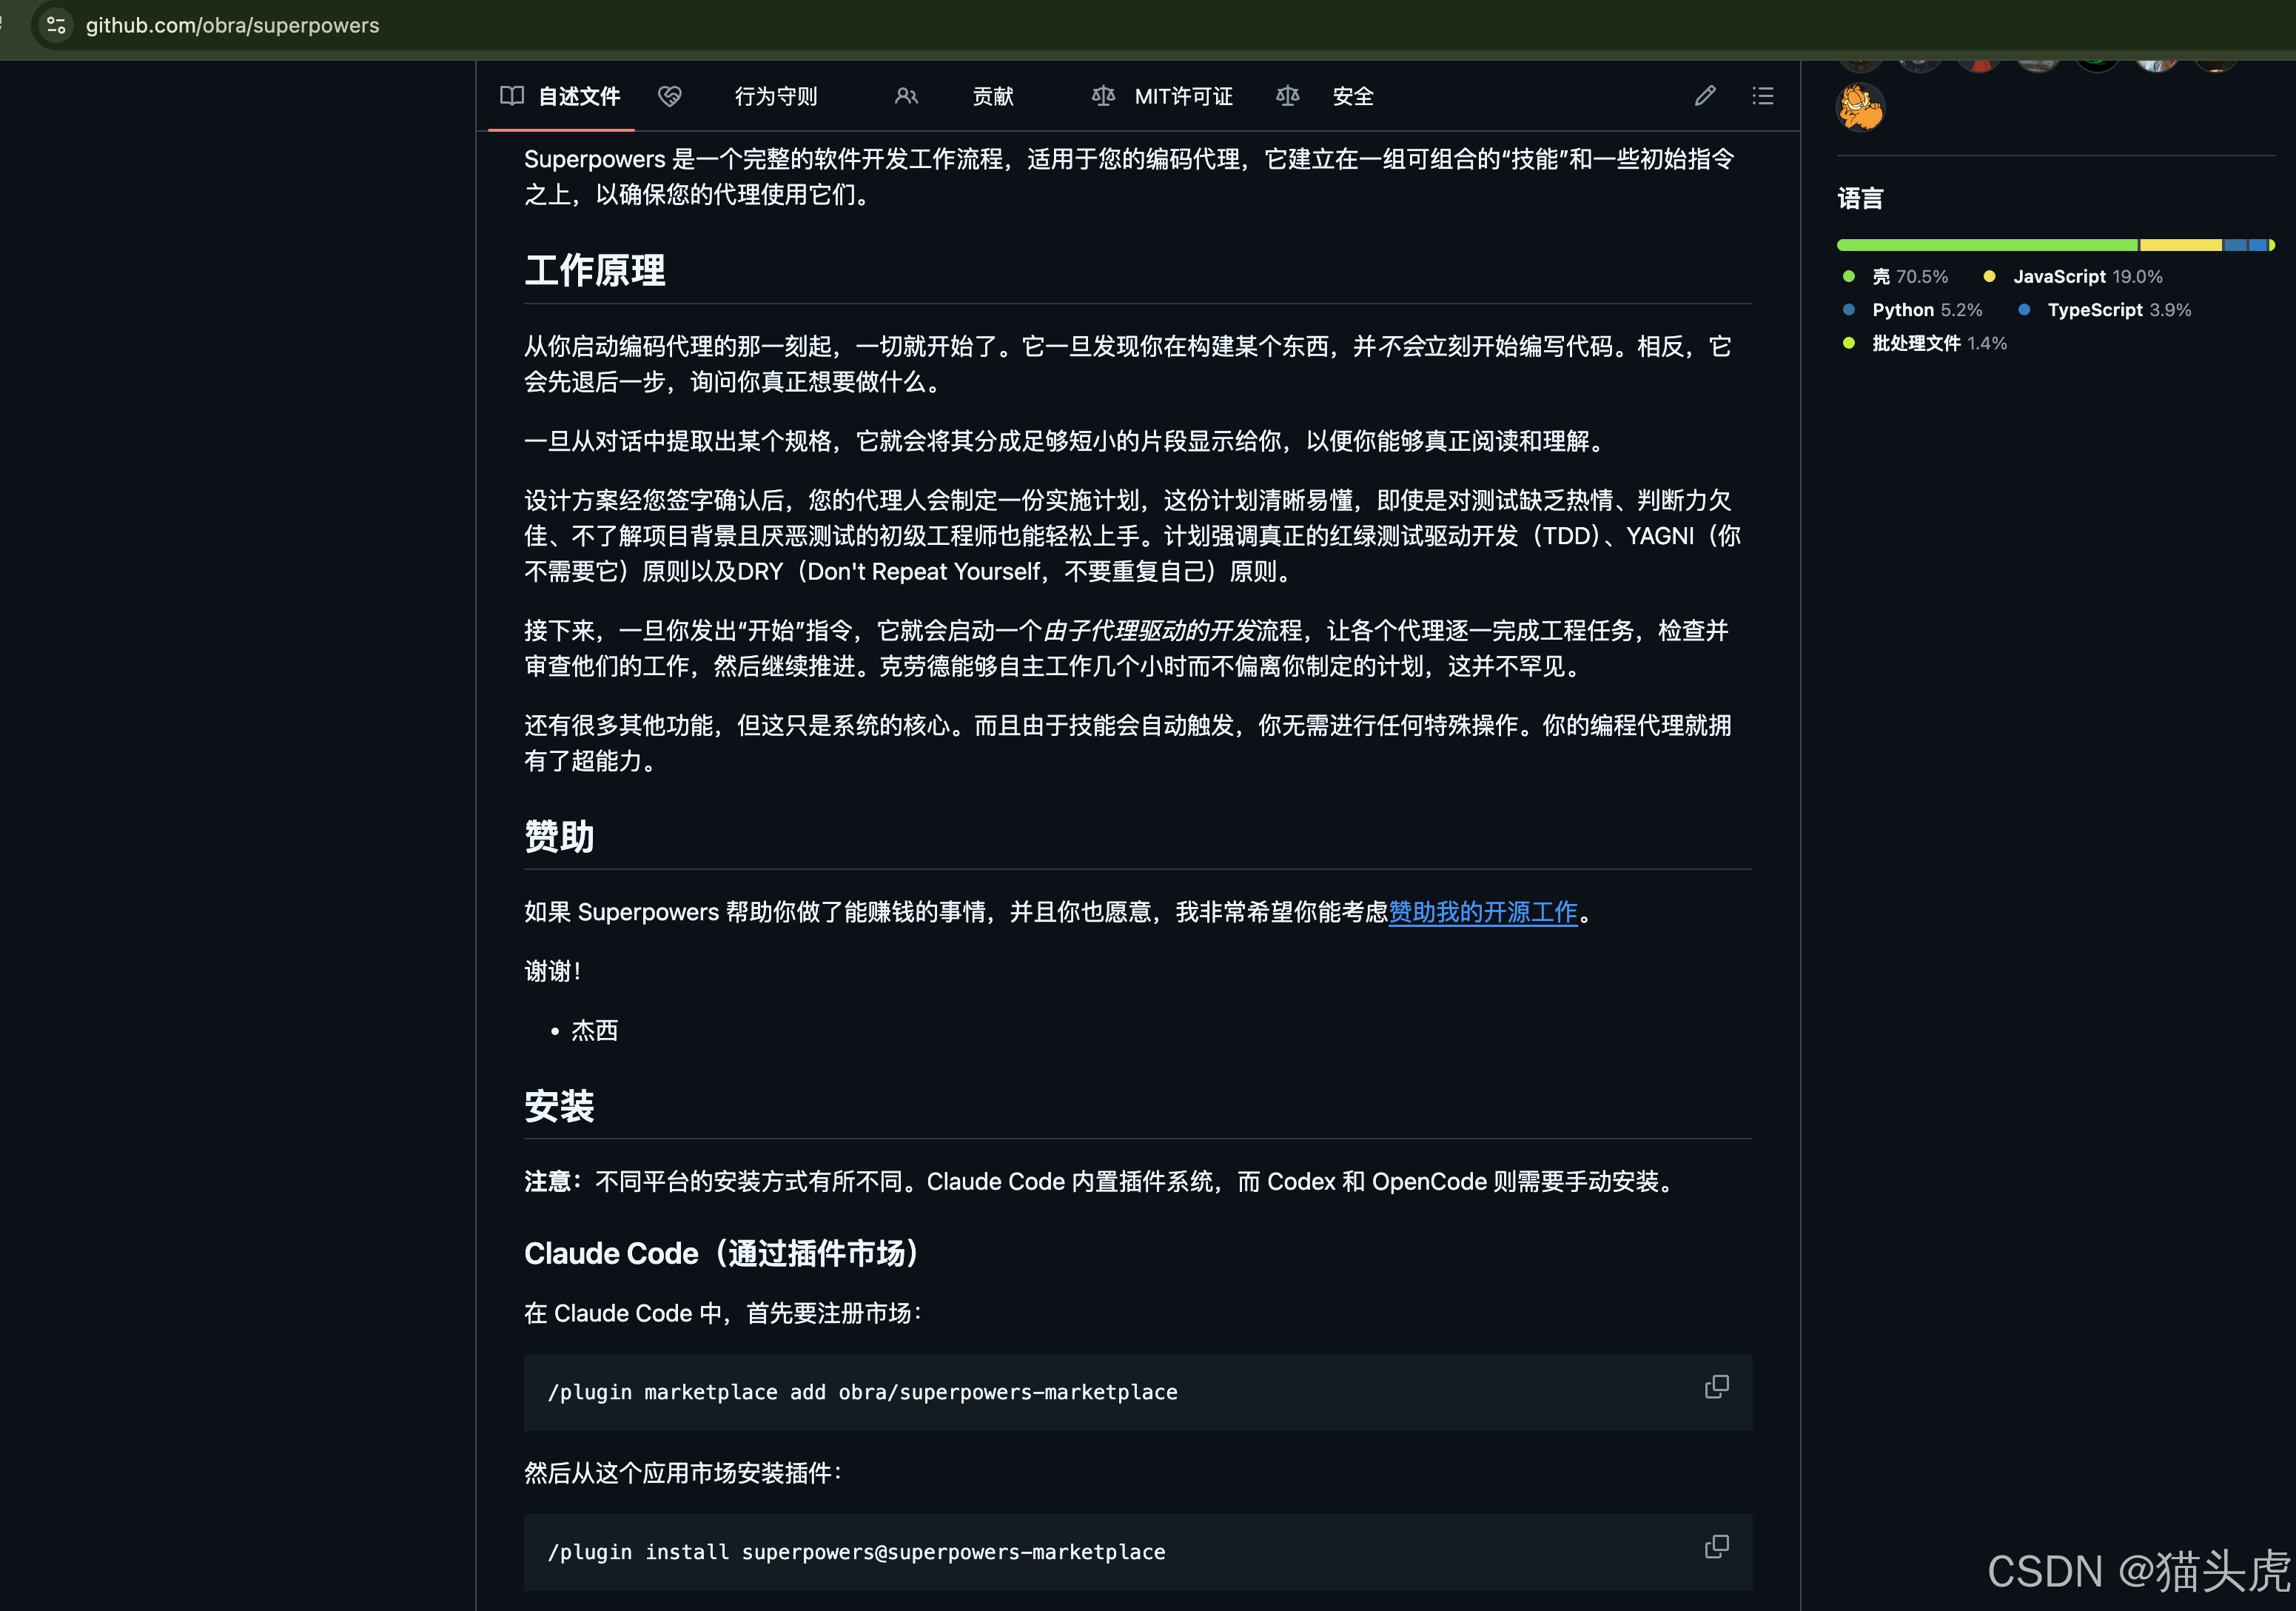Open the site permissions icon in the address bar
Screen dimensions: 2296x1611
[55, 25]
